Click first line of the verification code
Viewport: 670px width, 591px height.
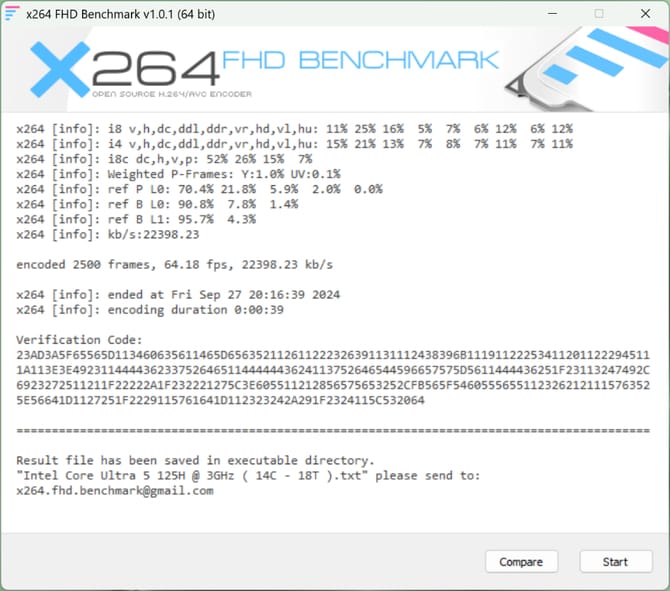[333, 355]
